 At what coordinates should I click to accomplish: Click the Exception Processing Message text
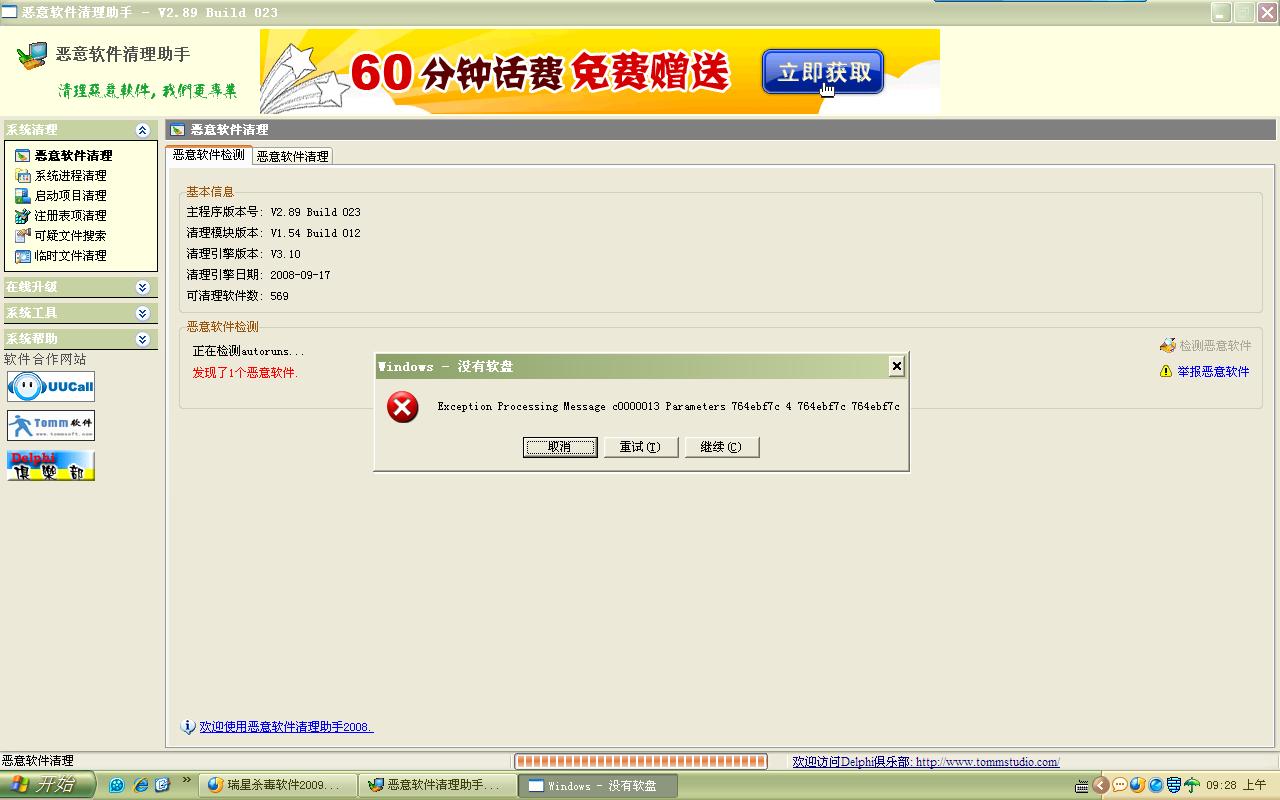(668, 406)
